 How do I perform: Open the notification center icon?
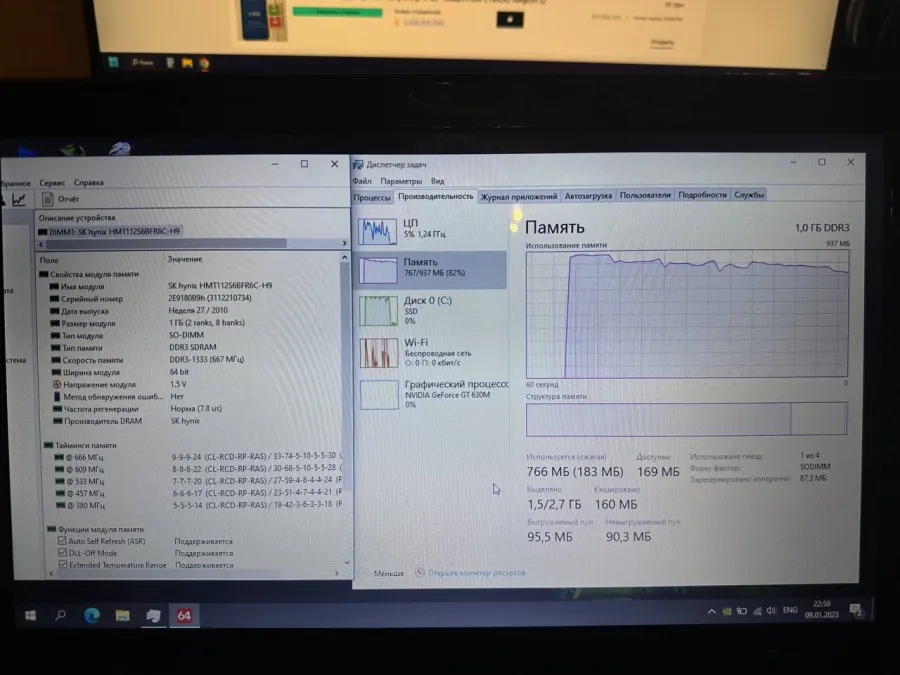pyautogui.click(x=856, y=611)
